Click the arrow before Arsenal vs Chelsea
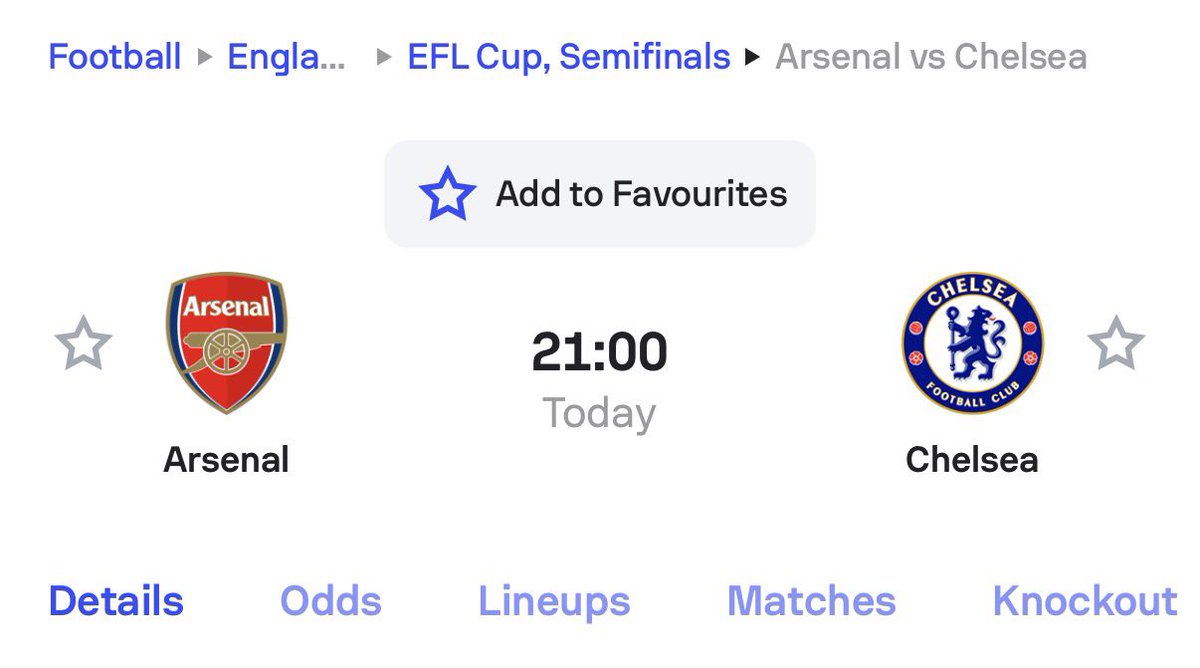 tap(753, 57)
